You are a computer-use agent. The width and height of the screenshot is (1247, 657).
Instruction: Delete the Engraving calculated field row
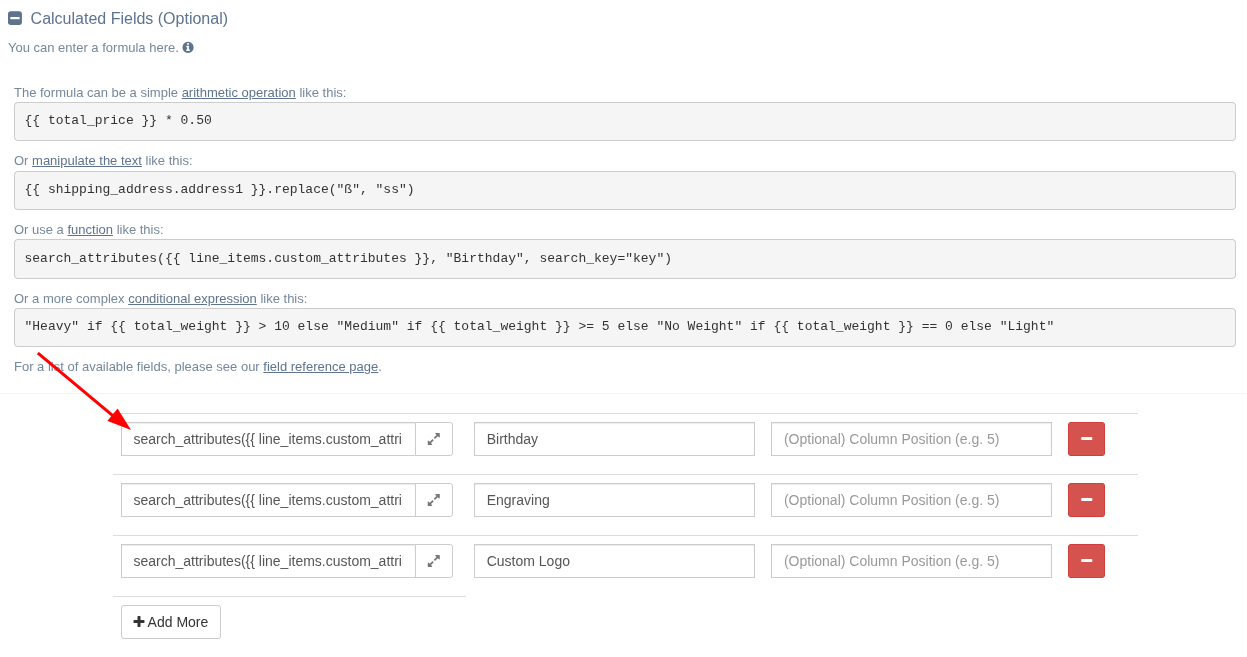[x=1086, y=500]
